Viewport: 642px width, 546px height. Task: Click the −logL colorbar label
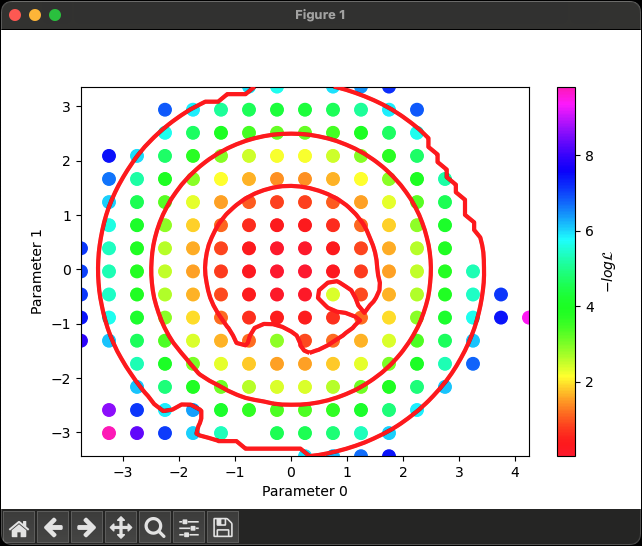[608, 272]
